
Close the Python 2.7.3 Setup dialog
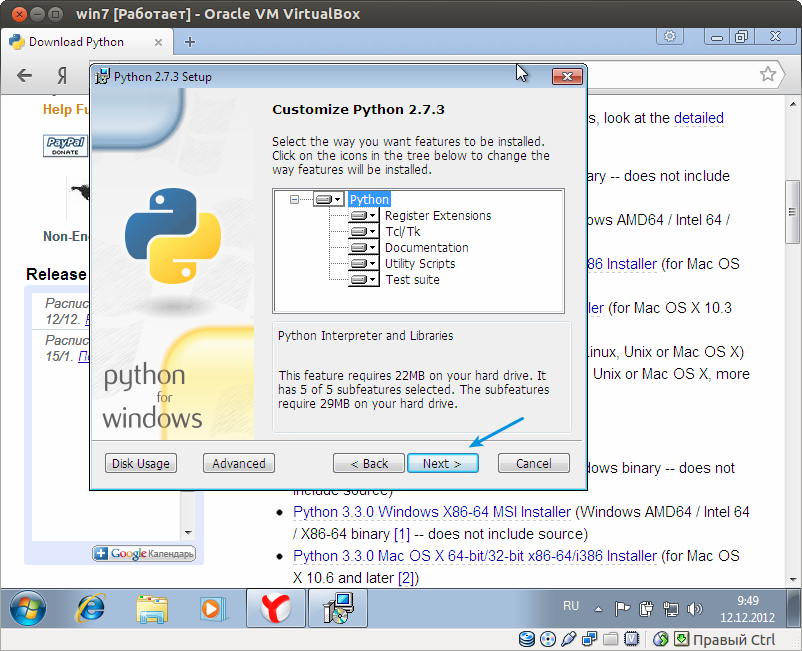[567, 77]
